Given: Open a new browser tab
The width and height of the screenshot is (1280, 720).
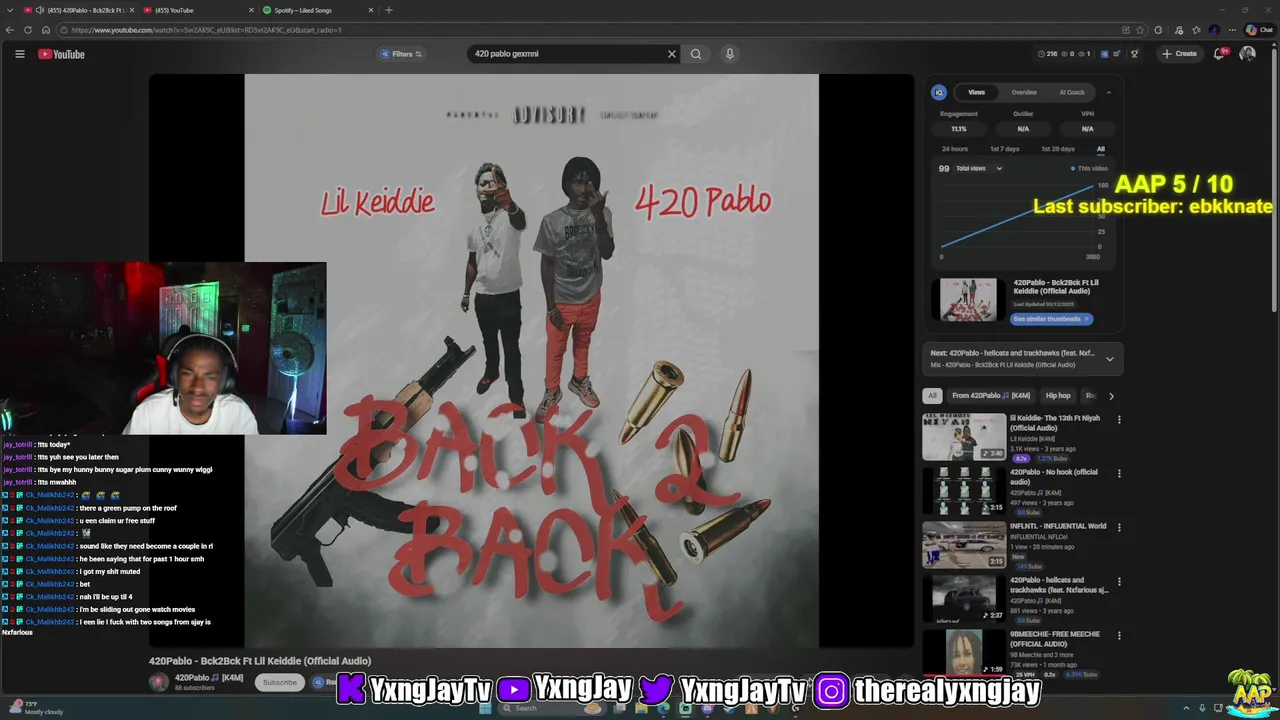Looking at the screenshot, I should [389, 10].
